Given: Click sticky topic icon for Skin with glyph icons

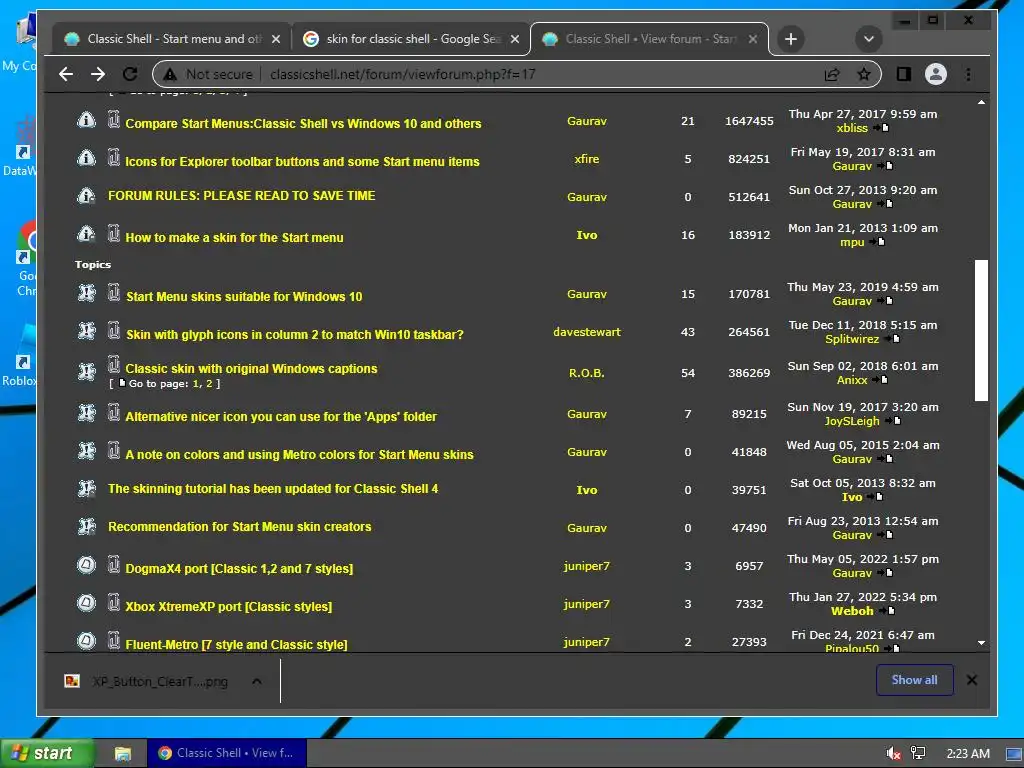Looking at the screenshot, I should tap(86, 331).
